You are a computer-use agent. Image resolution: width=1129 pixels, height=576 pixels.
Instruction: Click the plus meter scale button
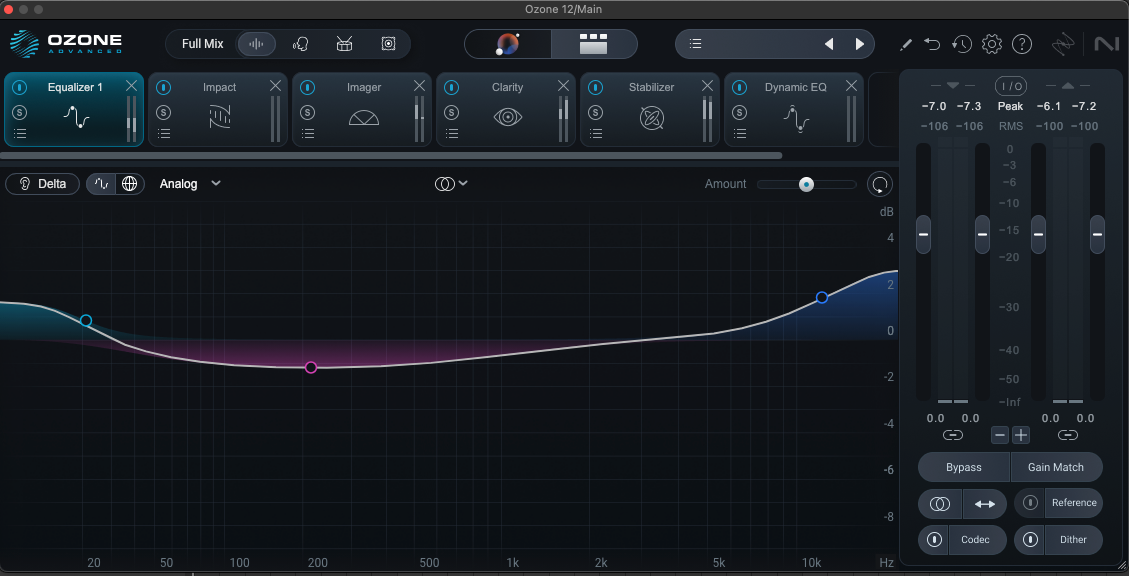pos(1021,435)
